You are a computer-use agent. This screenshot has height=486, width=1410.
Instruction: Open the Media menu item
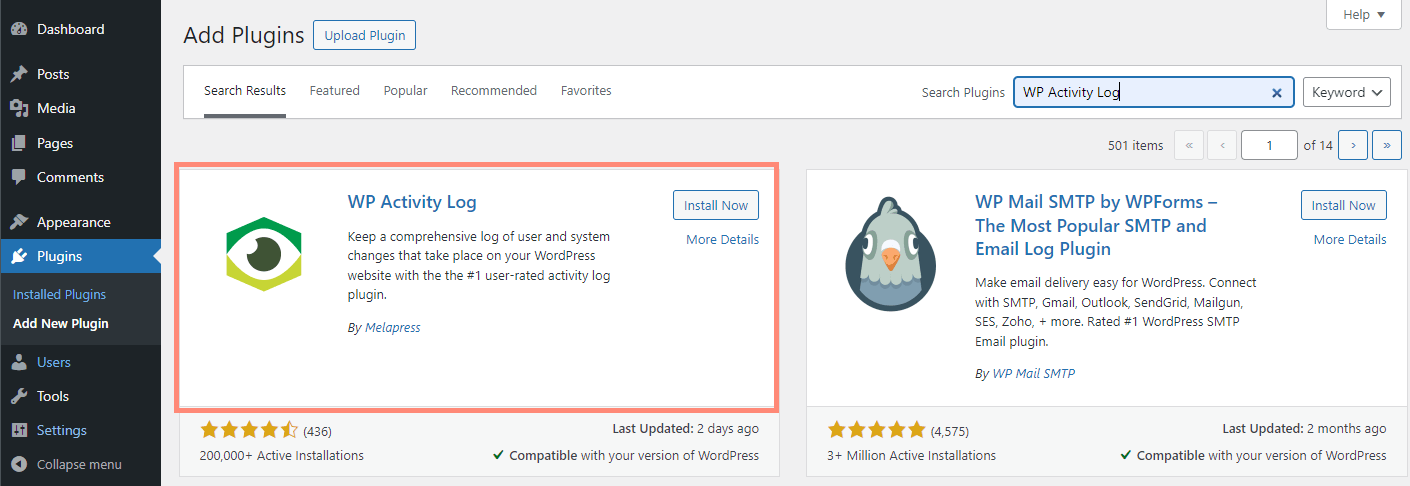coord(80,108)
